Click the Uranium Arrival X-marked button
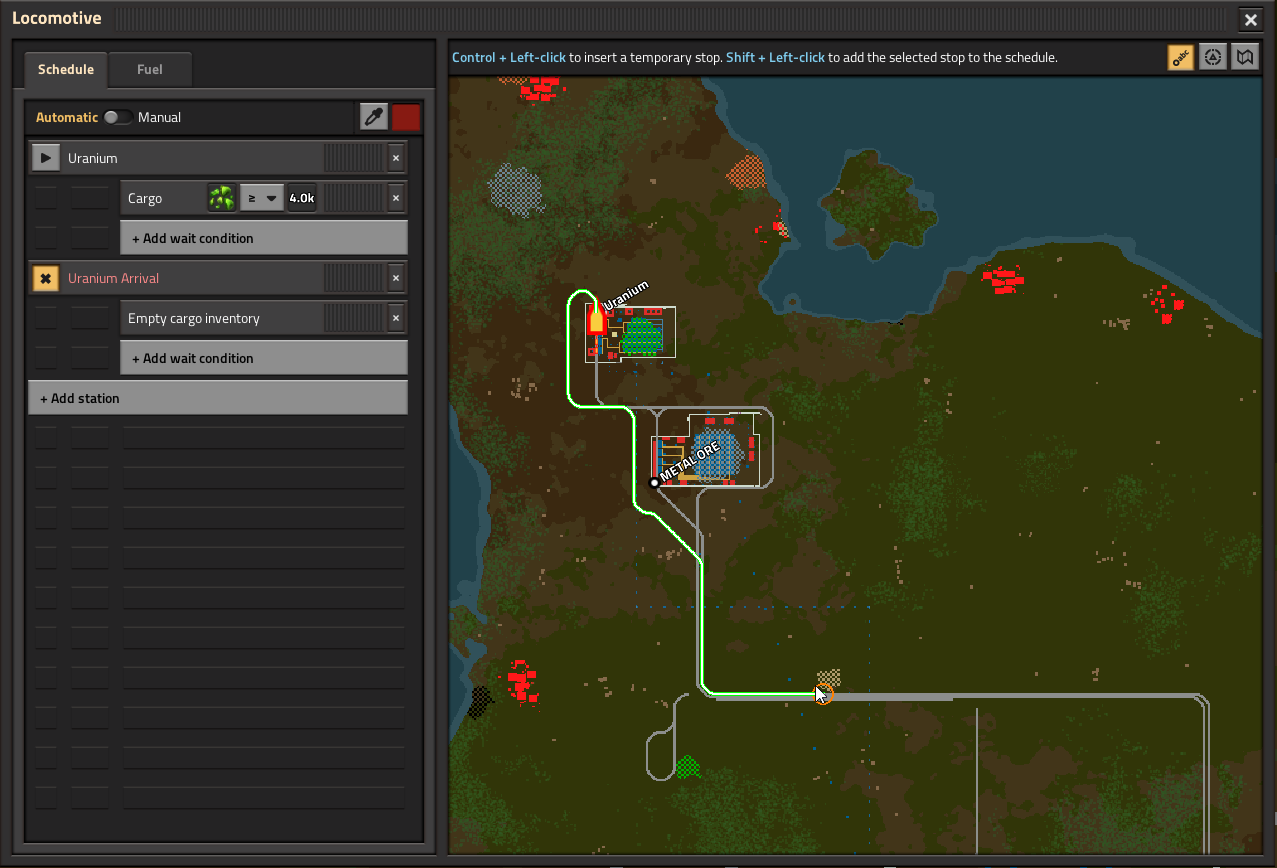The width and height of the screenshot is (1277, 868). pos(45,278)
